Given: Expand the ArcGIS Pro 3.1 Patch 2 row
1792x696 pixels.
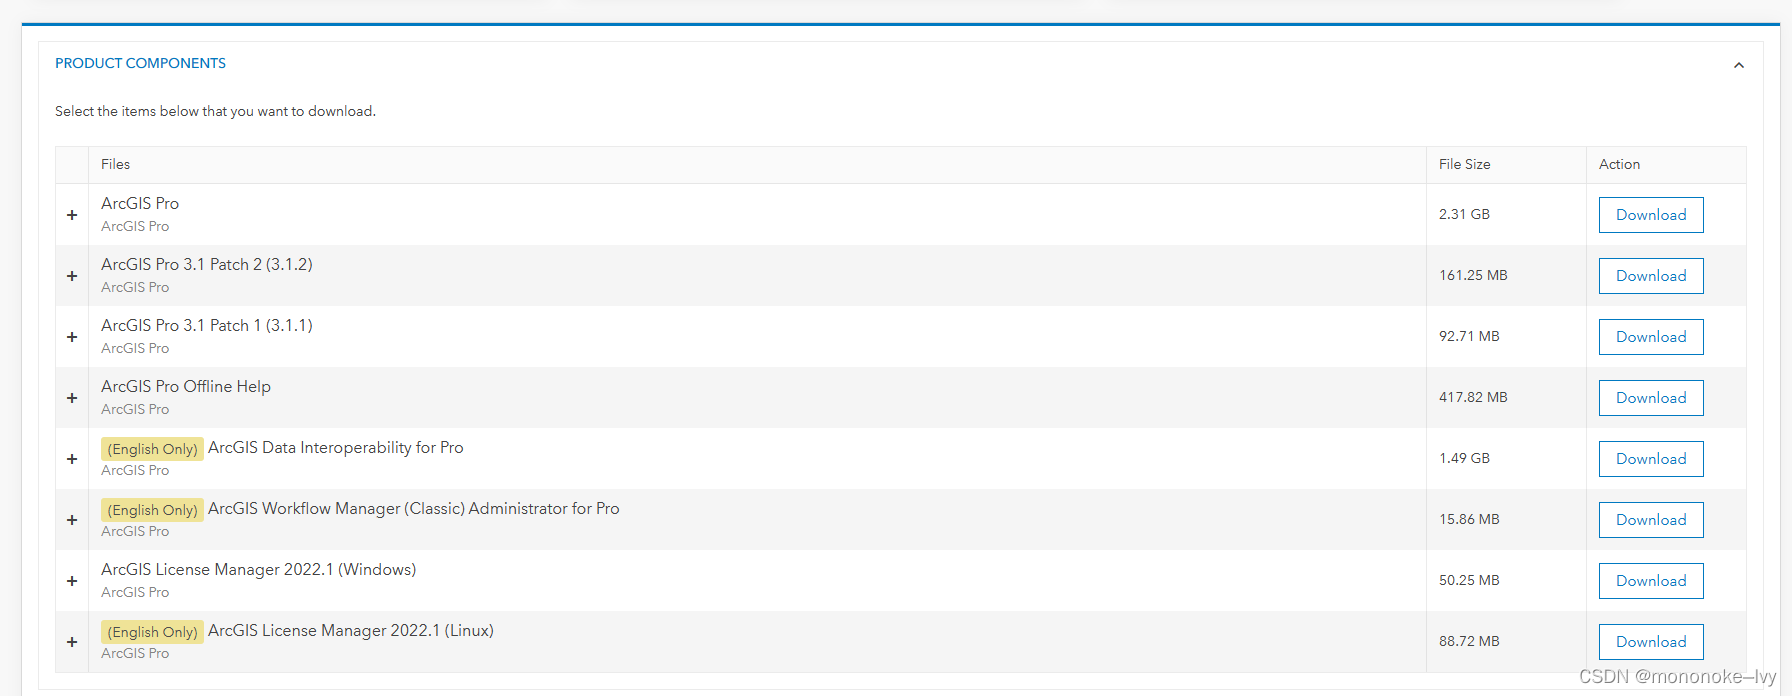Looking at the screenshot, I should tap(72, 276).
